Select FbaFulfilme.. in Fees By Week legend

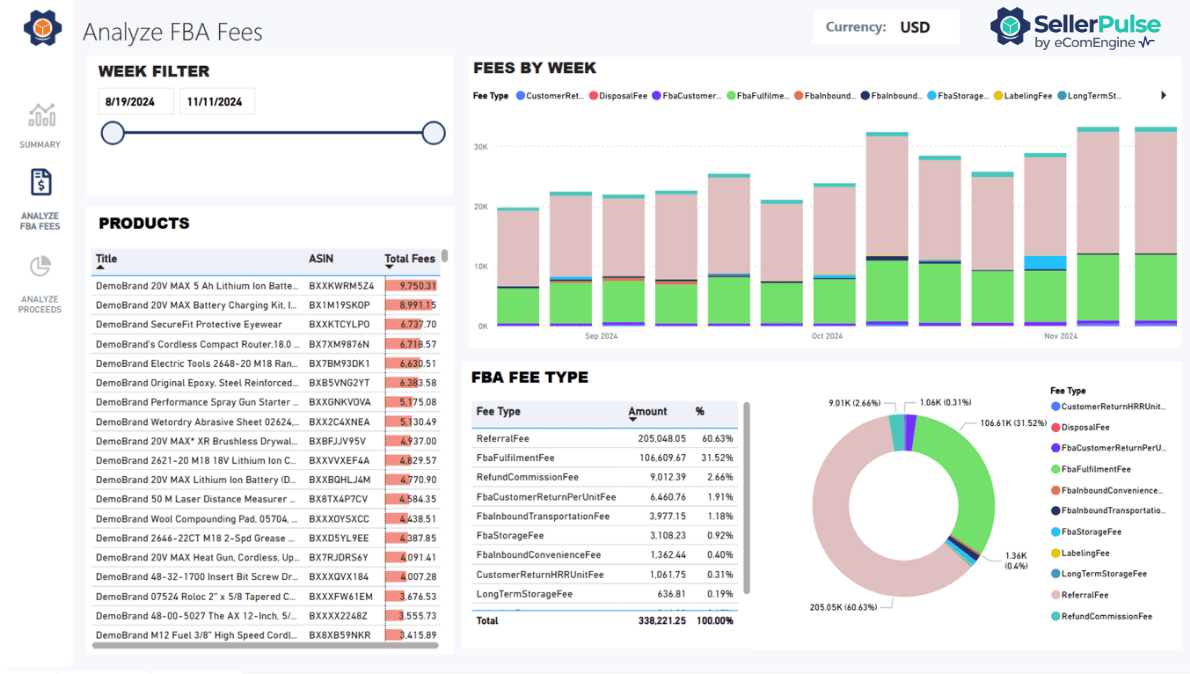[x=758, y=96]
